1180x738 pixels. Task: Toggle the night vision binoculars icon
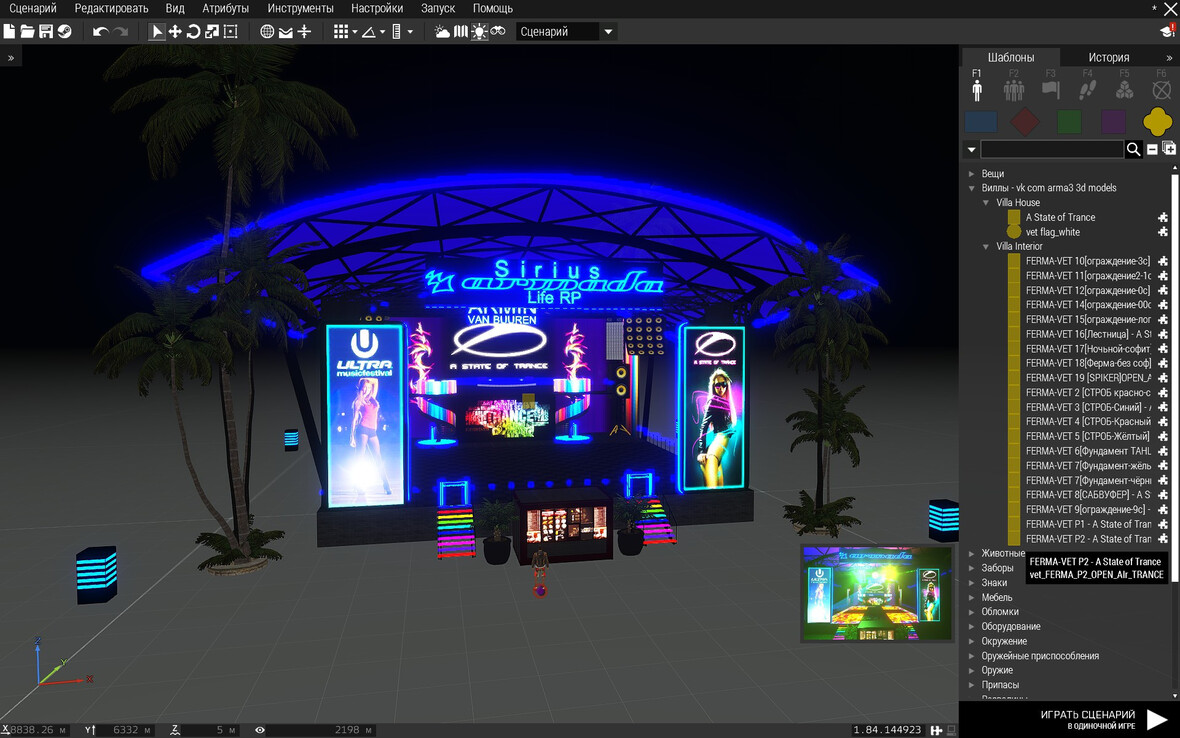[498, 32]
